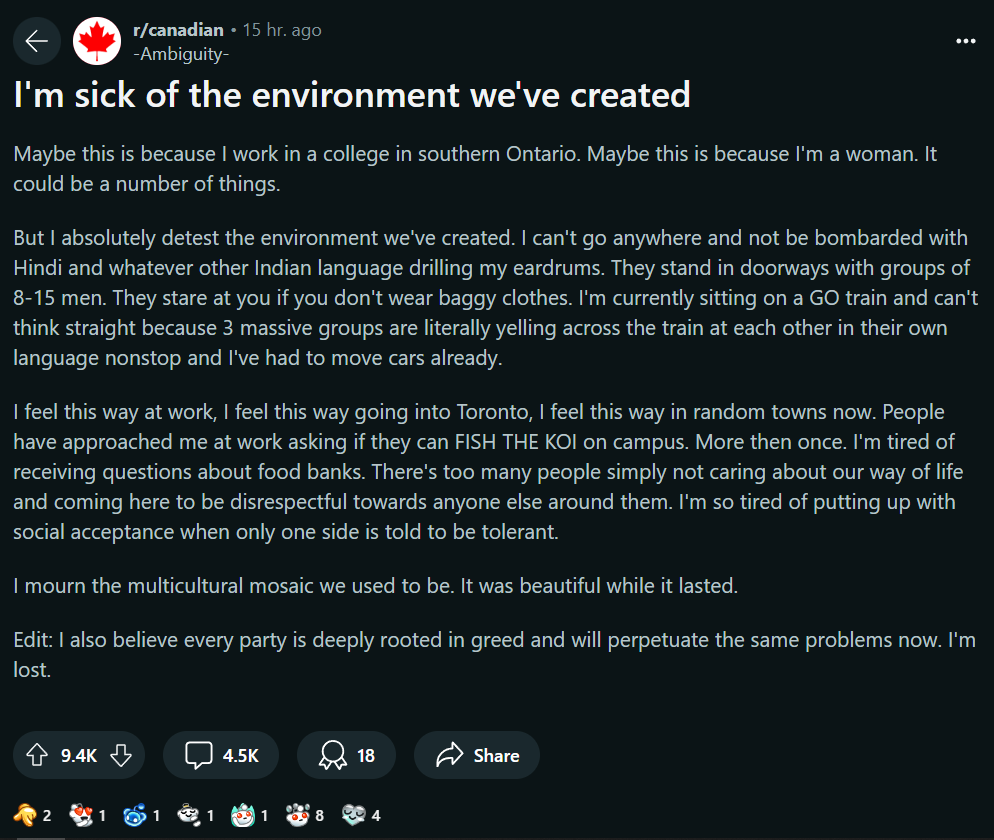Click the teal-haired Snoo award
994x840 pixels.
243,815
